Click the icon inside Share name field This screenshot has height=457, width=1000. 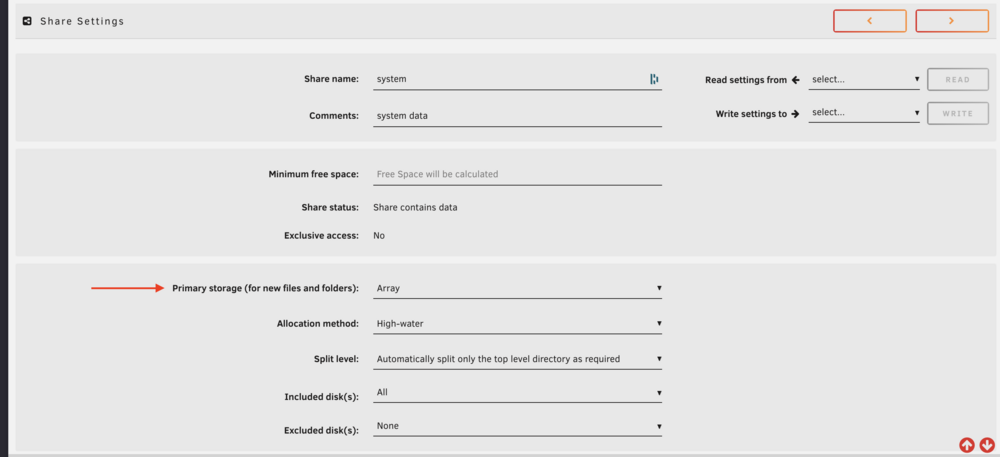point(654,79)
